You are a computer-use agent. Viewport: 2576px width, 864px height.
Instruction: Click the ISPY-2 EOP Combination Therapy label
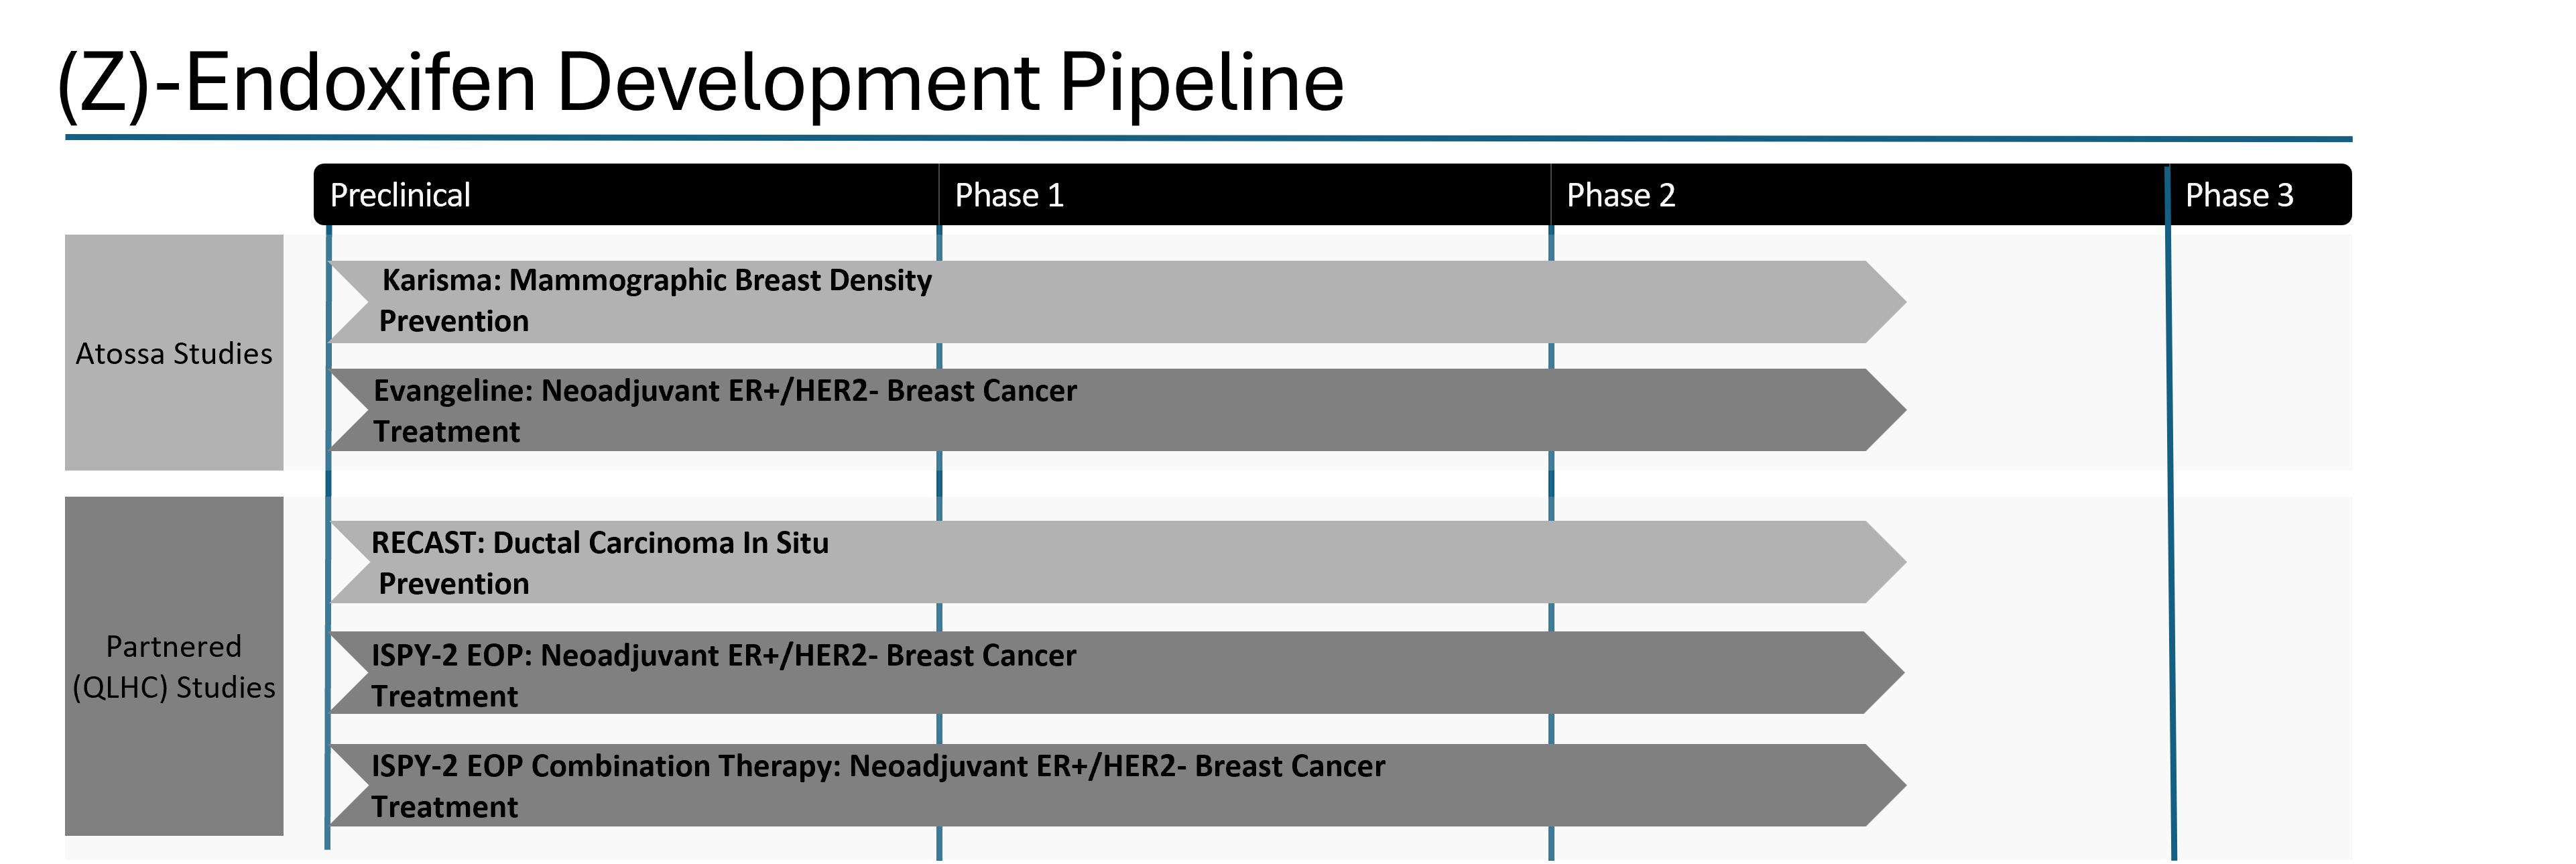coord(878,766)
